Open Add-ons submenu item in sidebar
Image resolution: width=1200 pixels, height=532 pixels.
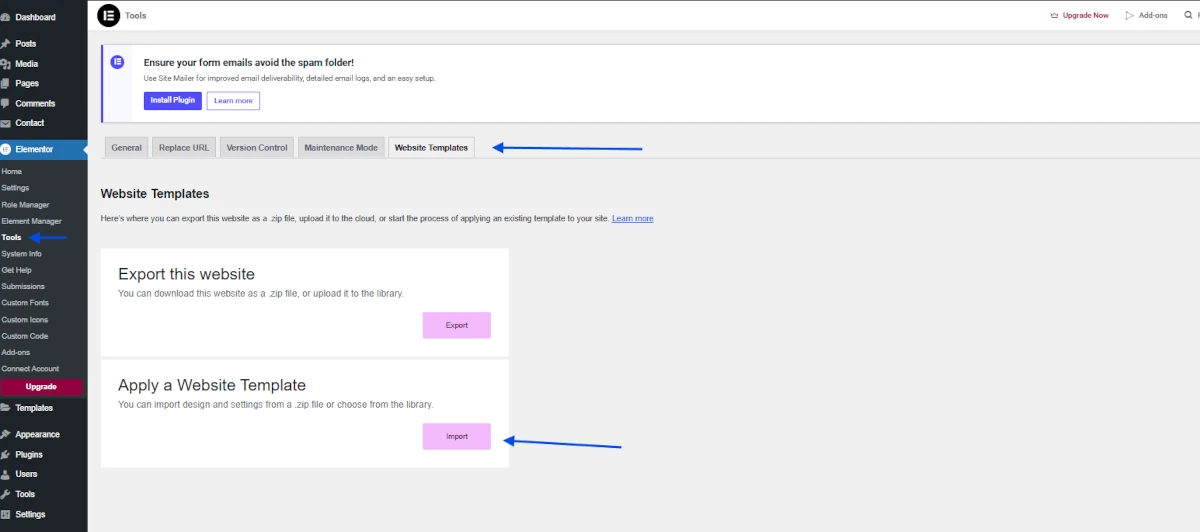coord(16,352)
